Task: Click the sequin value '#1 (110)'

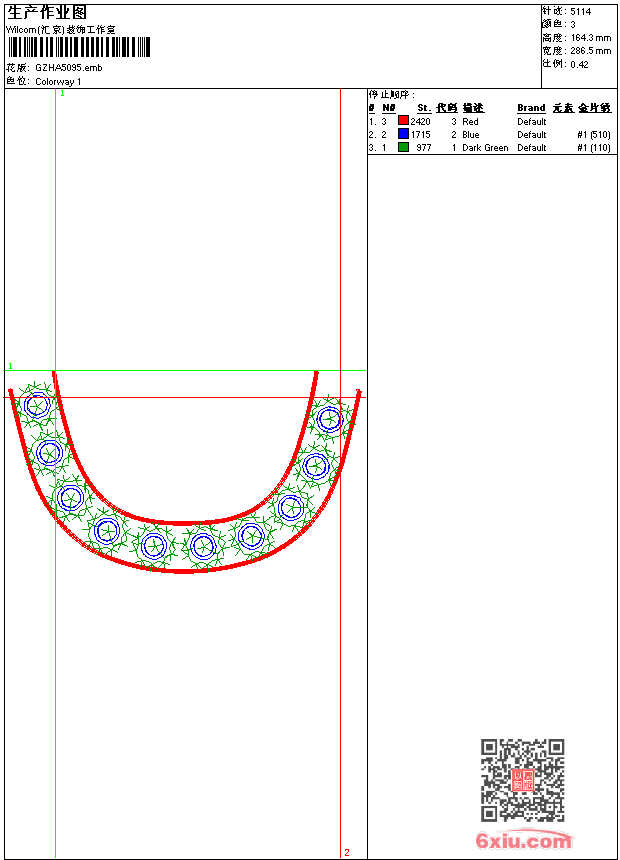Action: pyautogui.click(x=594, y=148)
